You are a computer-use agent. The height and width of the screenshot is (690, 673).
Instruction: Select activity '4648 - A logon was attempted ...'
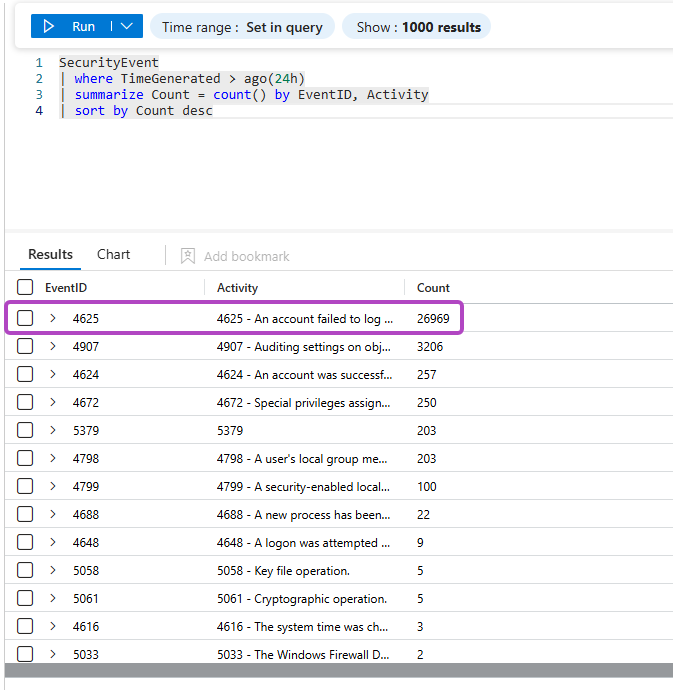(303, 543)
